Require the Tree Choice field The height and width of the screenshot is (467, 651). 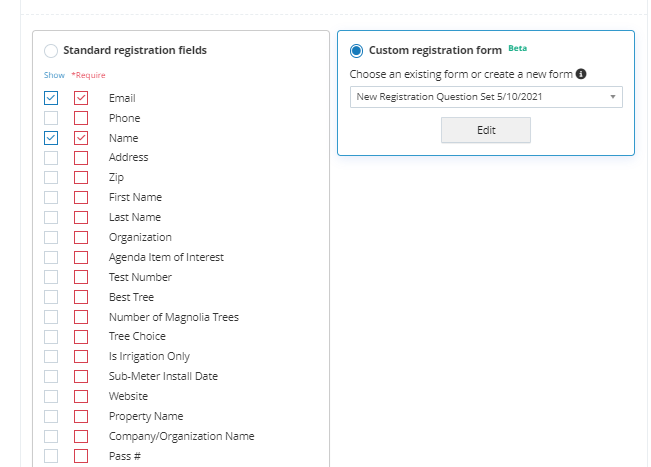point(81,336)
